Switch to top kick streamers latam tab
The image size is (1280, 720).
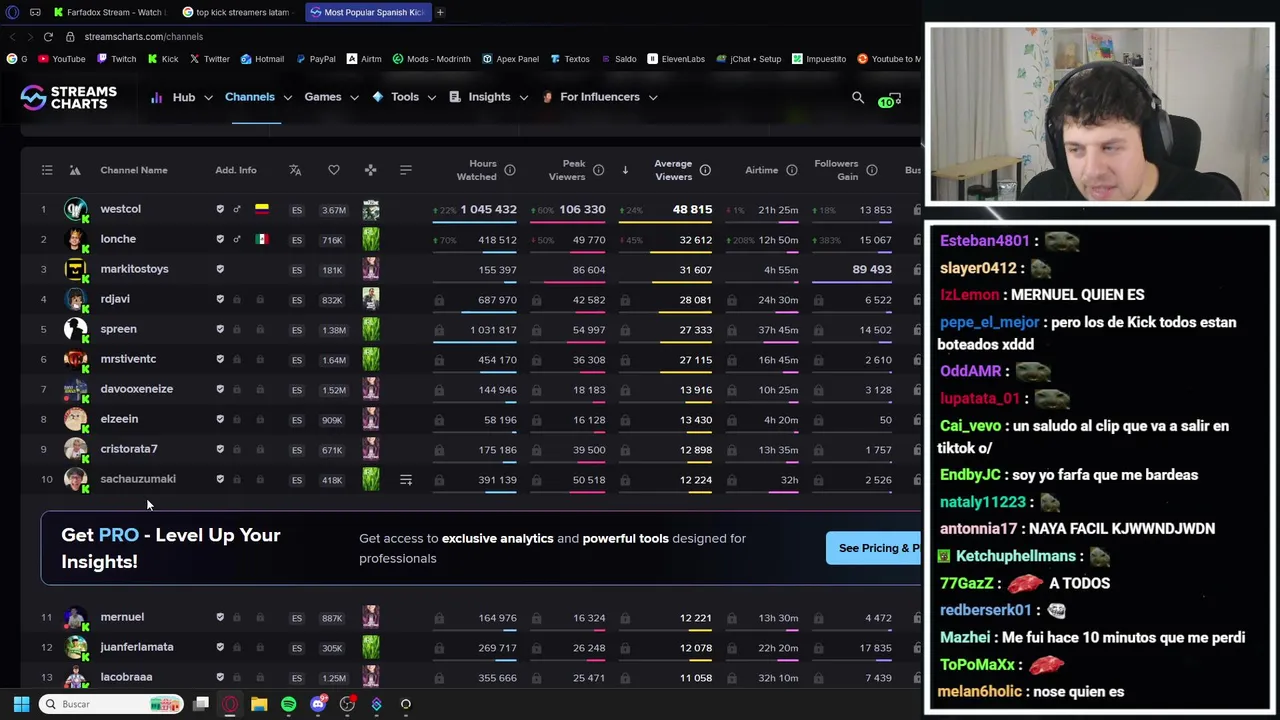pyautogui.click(x=236, y=12)
